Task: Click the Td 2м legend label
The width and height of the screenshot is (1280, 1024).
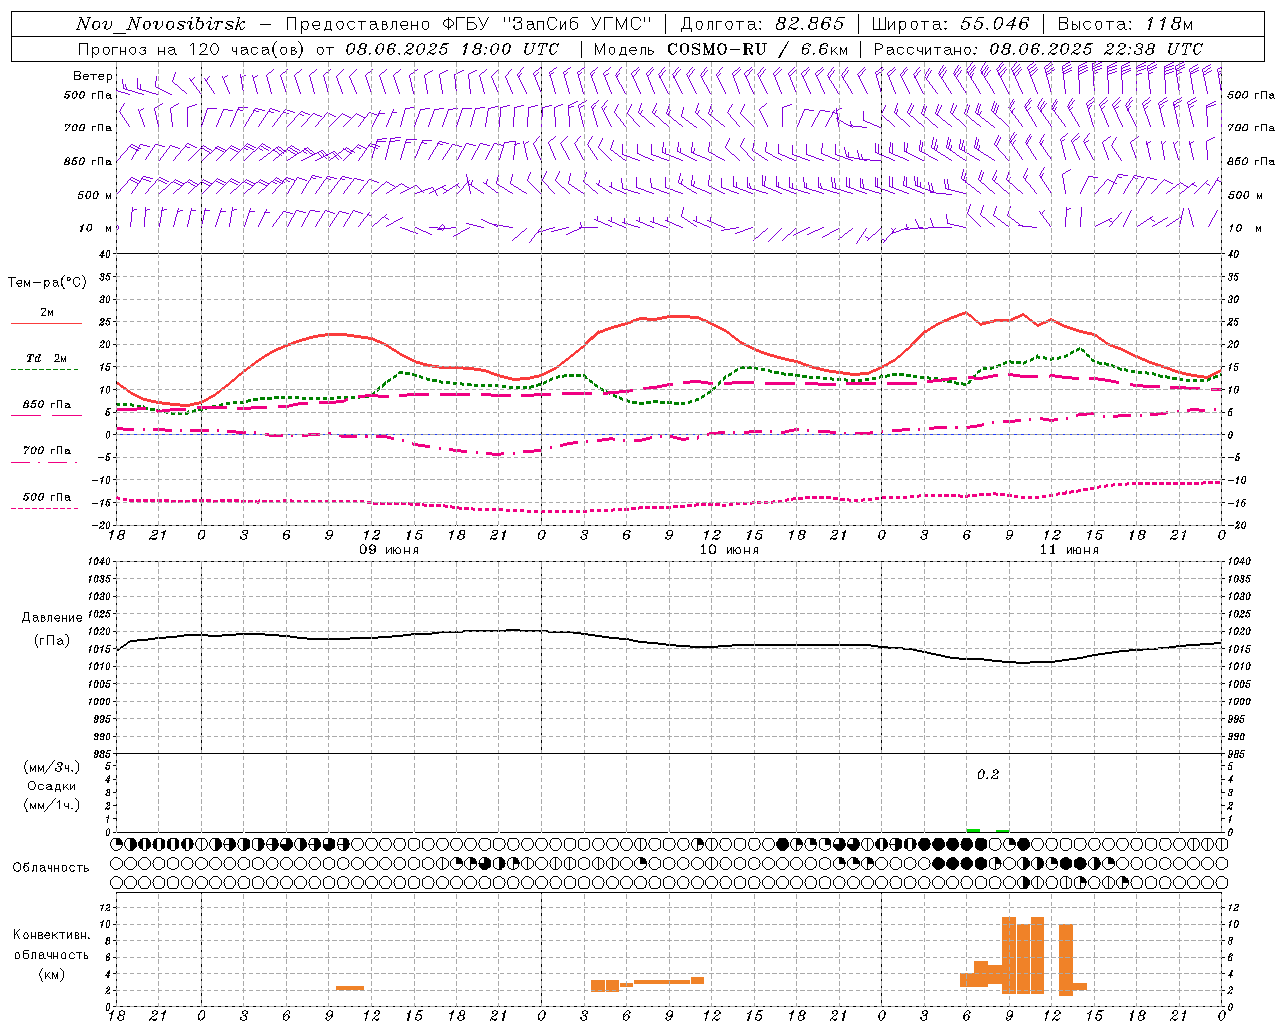Action: 46,358
